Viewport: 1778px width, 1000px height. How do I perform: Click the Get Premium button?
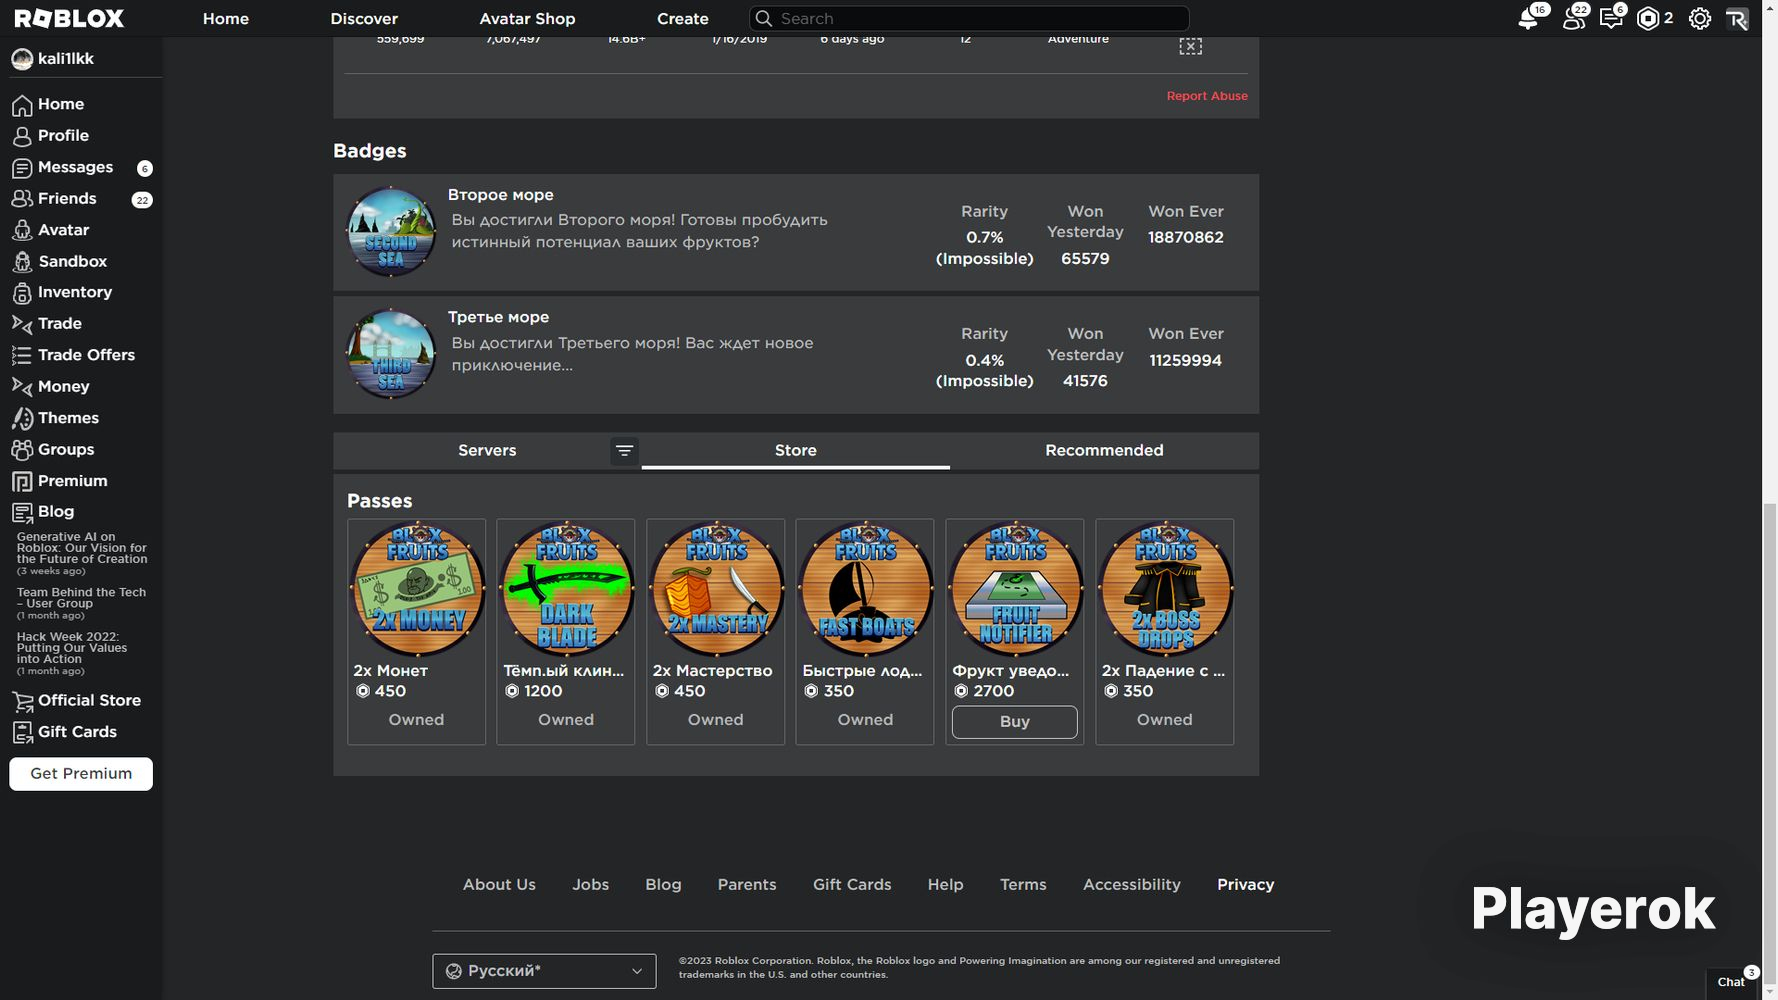click(x=81, y=774)
